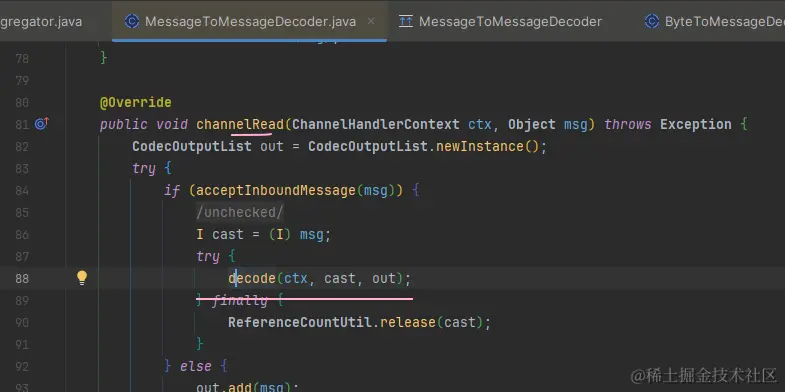
Task: Click the class icon on MessageToMessageDecoder.java tab
Action: coord(131,21)
